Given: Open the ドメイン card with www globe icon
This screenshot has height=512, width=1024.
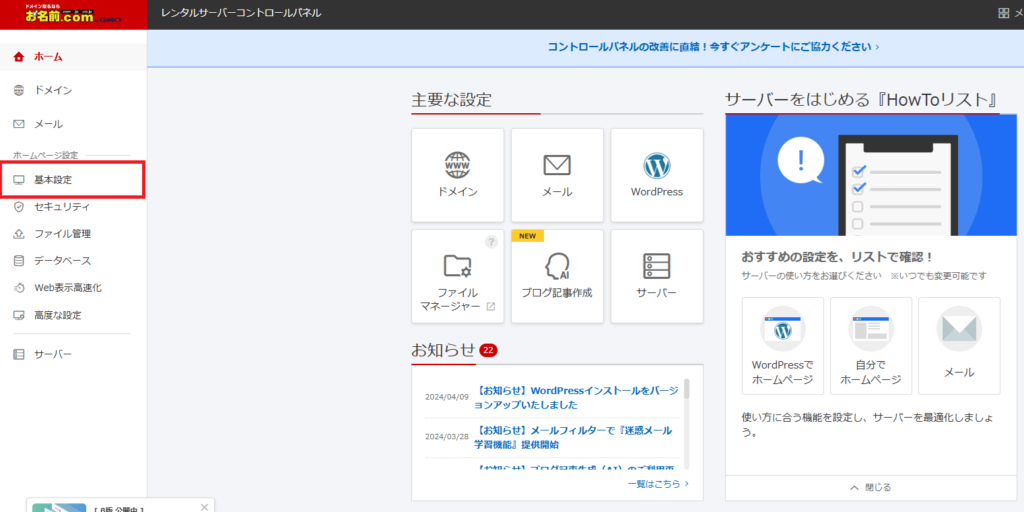Looking at the screenshot, I should [x=458, y=175].
